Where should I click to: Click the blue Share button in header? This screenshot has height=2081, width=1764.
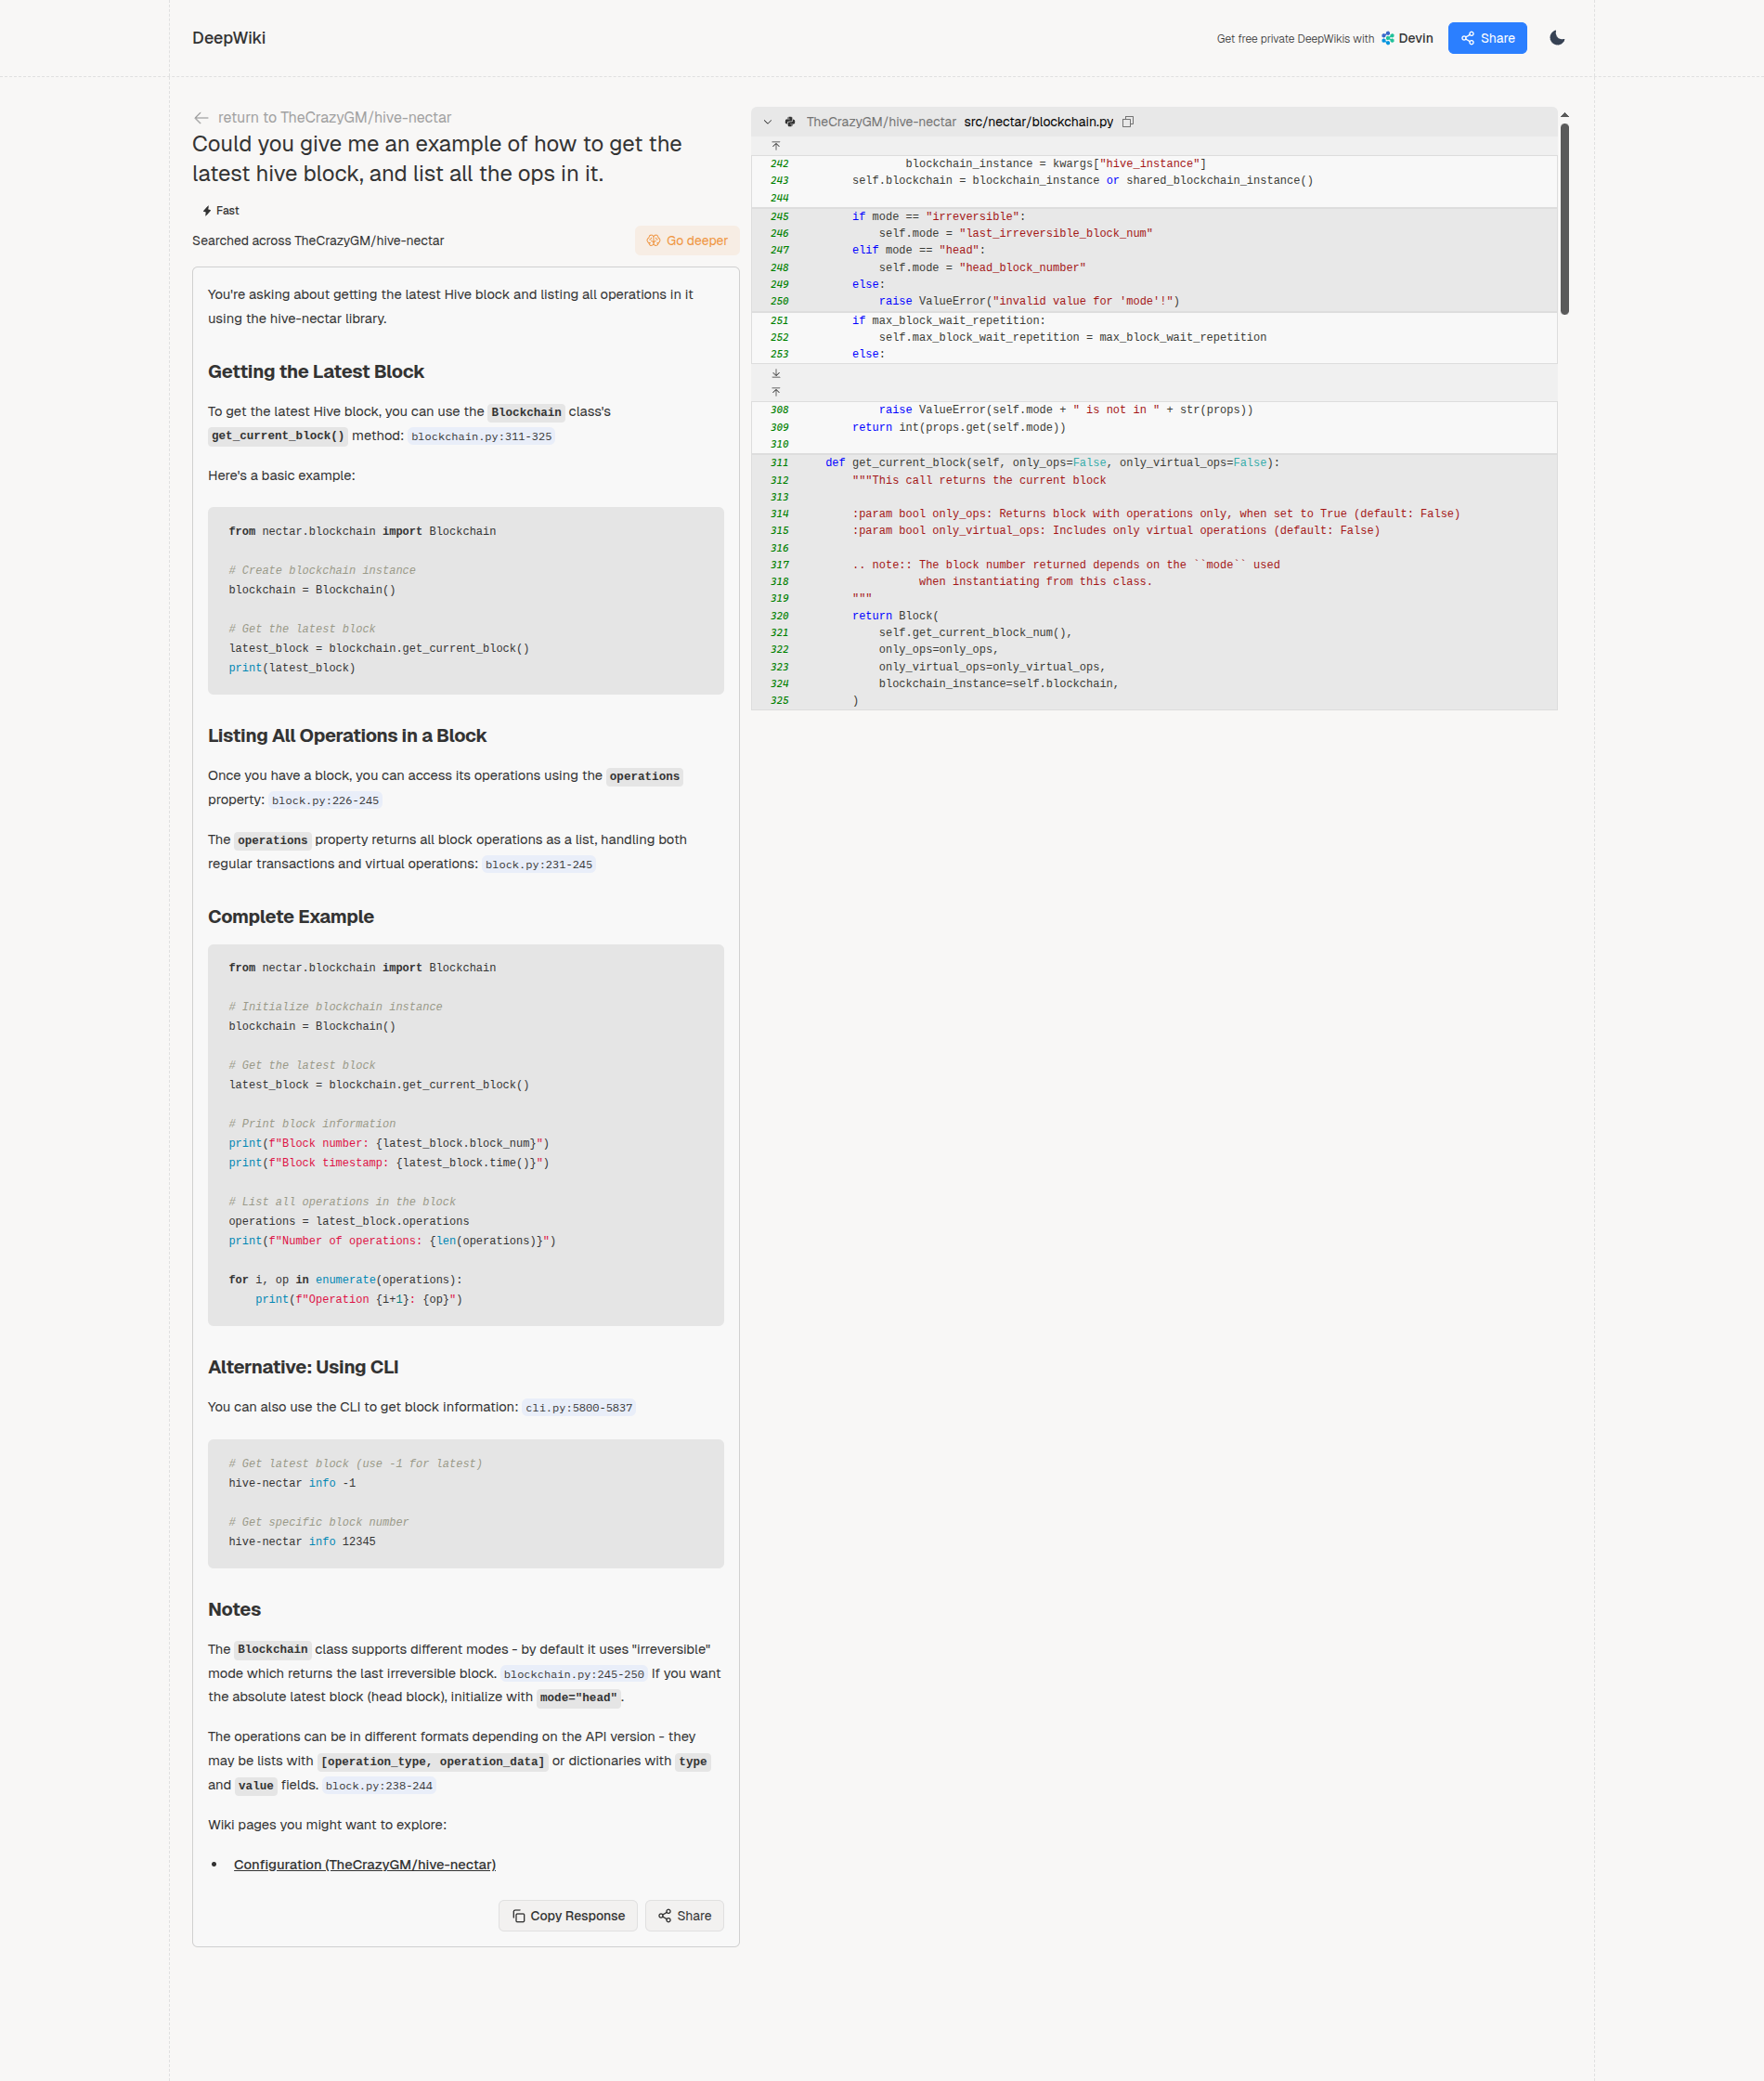coord(1486,38)
